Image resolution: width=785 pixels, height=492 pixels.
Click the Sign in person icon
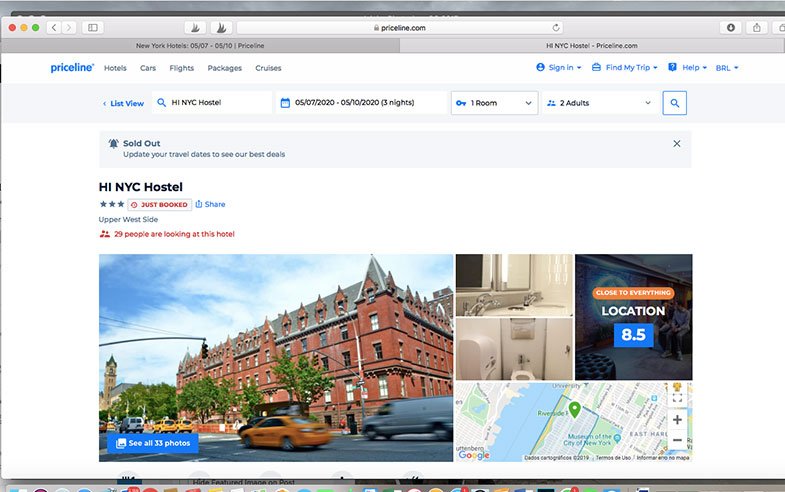tap(540, 67)
